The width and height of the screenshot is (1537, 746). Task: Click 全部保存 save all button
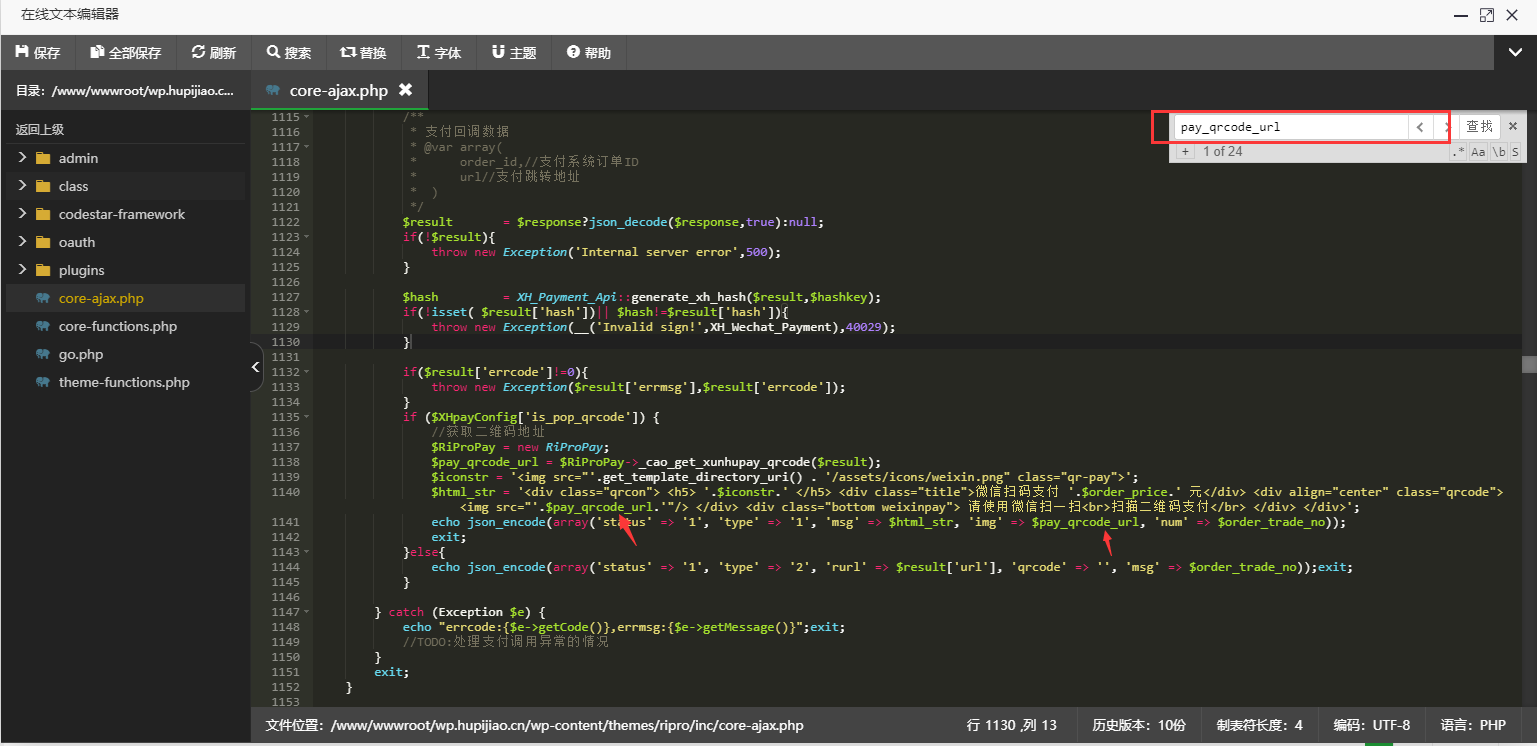[x=126, y=53]
